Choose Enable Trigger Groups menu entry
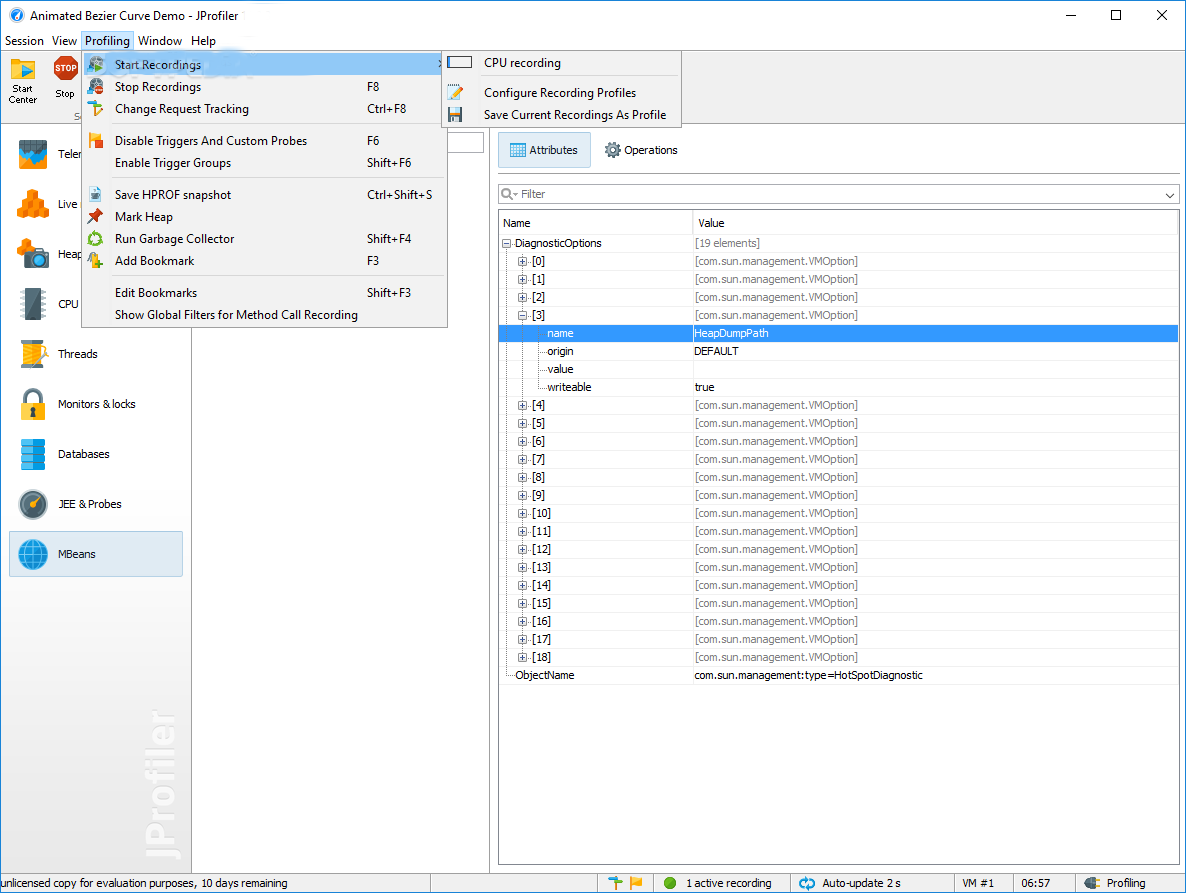 (x=264, y=163)
